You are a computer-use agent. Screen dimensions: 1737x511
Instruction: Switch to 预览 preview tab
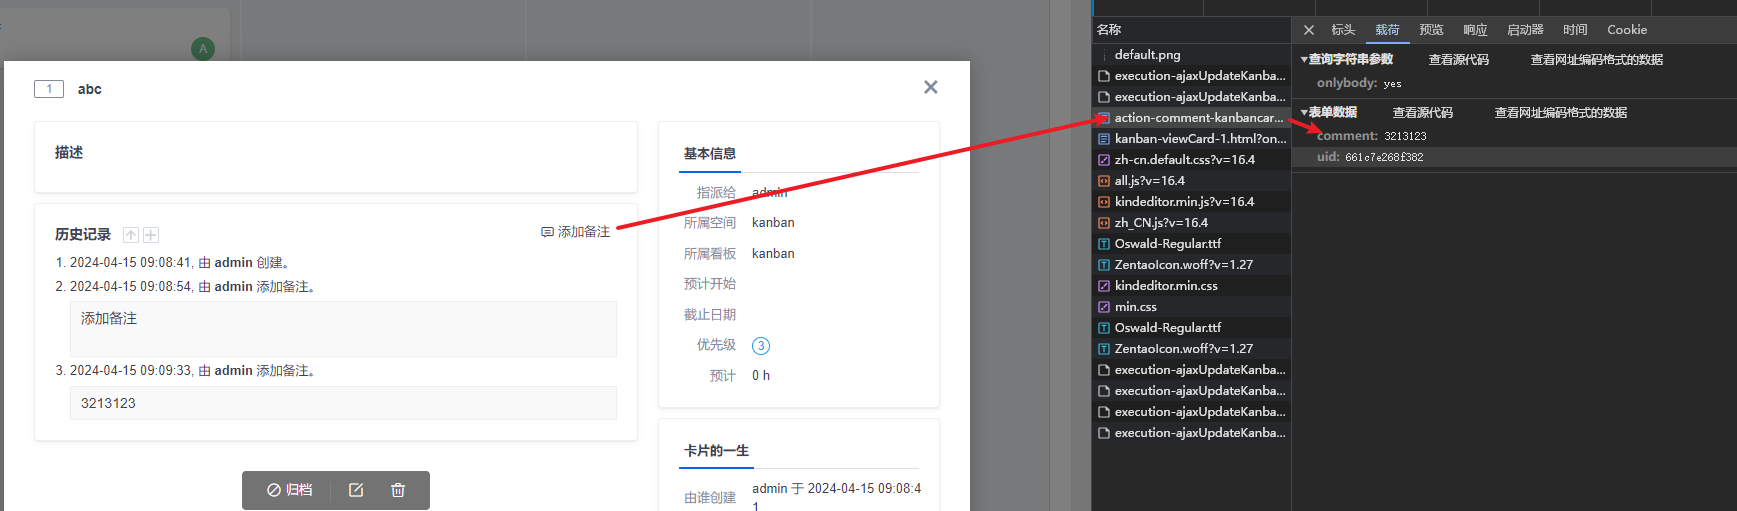point(1431,30)
